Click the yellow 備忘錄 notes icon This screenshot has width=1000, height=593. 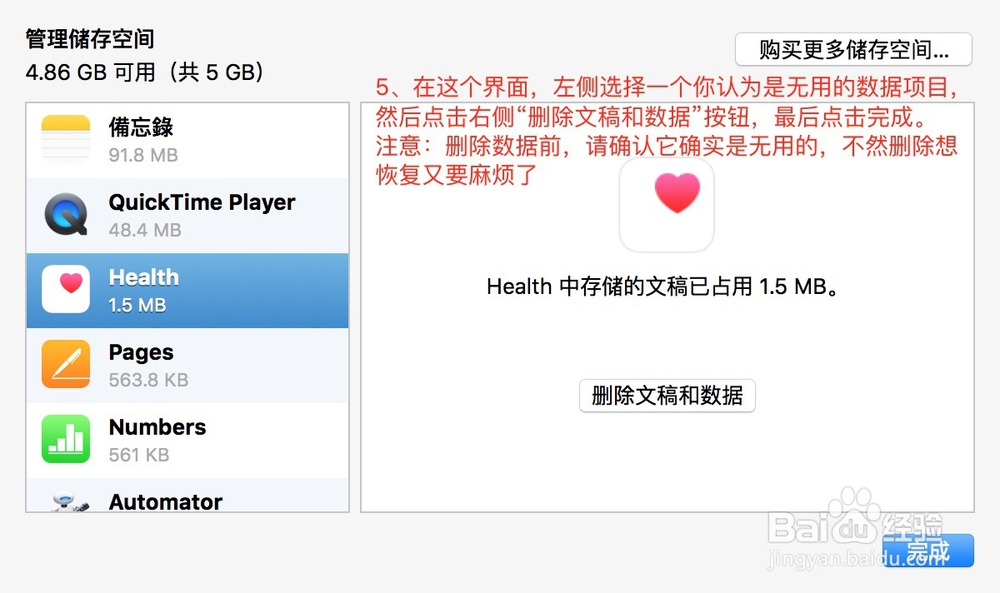tap(66, 139)
